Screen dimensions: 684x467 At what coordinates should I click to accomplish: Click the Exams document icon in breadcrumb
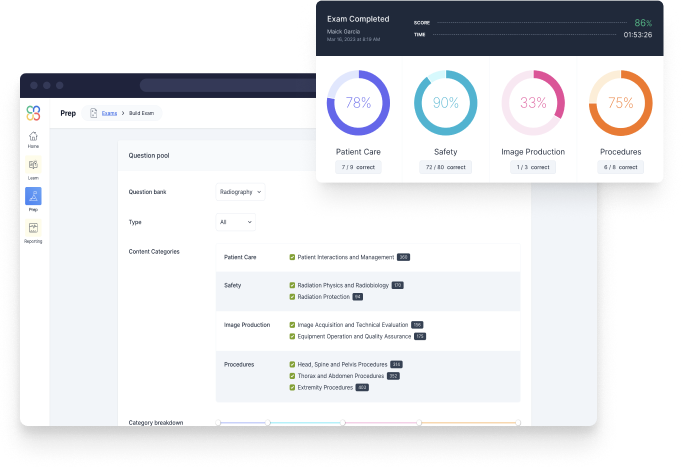click(x=94, y=113)
